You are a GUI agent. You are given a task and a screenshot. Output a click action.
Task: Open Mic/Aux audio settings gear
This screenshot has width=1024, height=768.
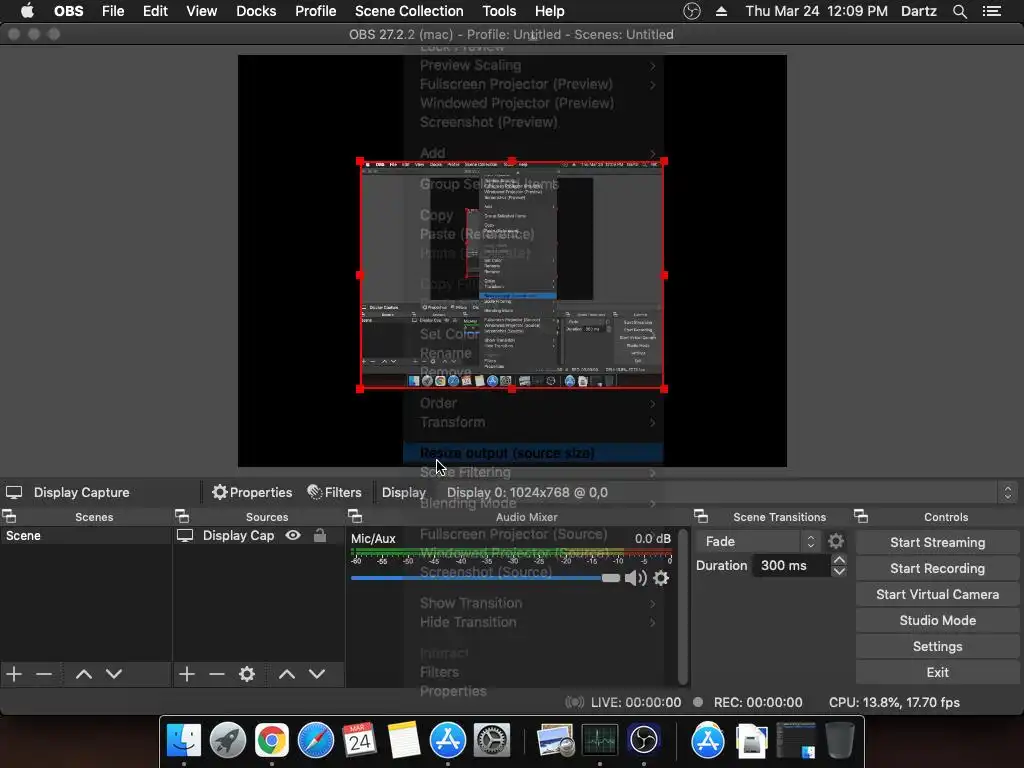pos(661,578)
